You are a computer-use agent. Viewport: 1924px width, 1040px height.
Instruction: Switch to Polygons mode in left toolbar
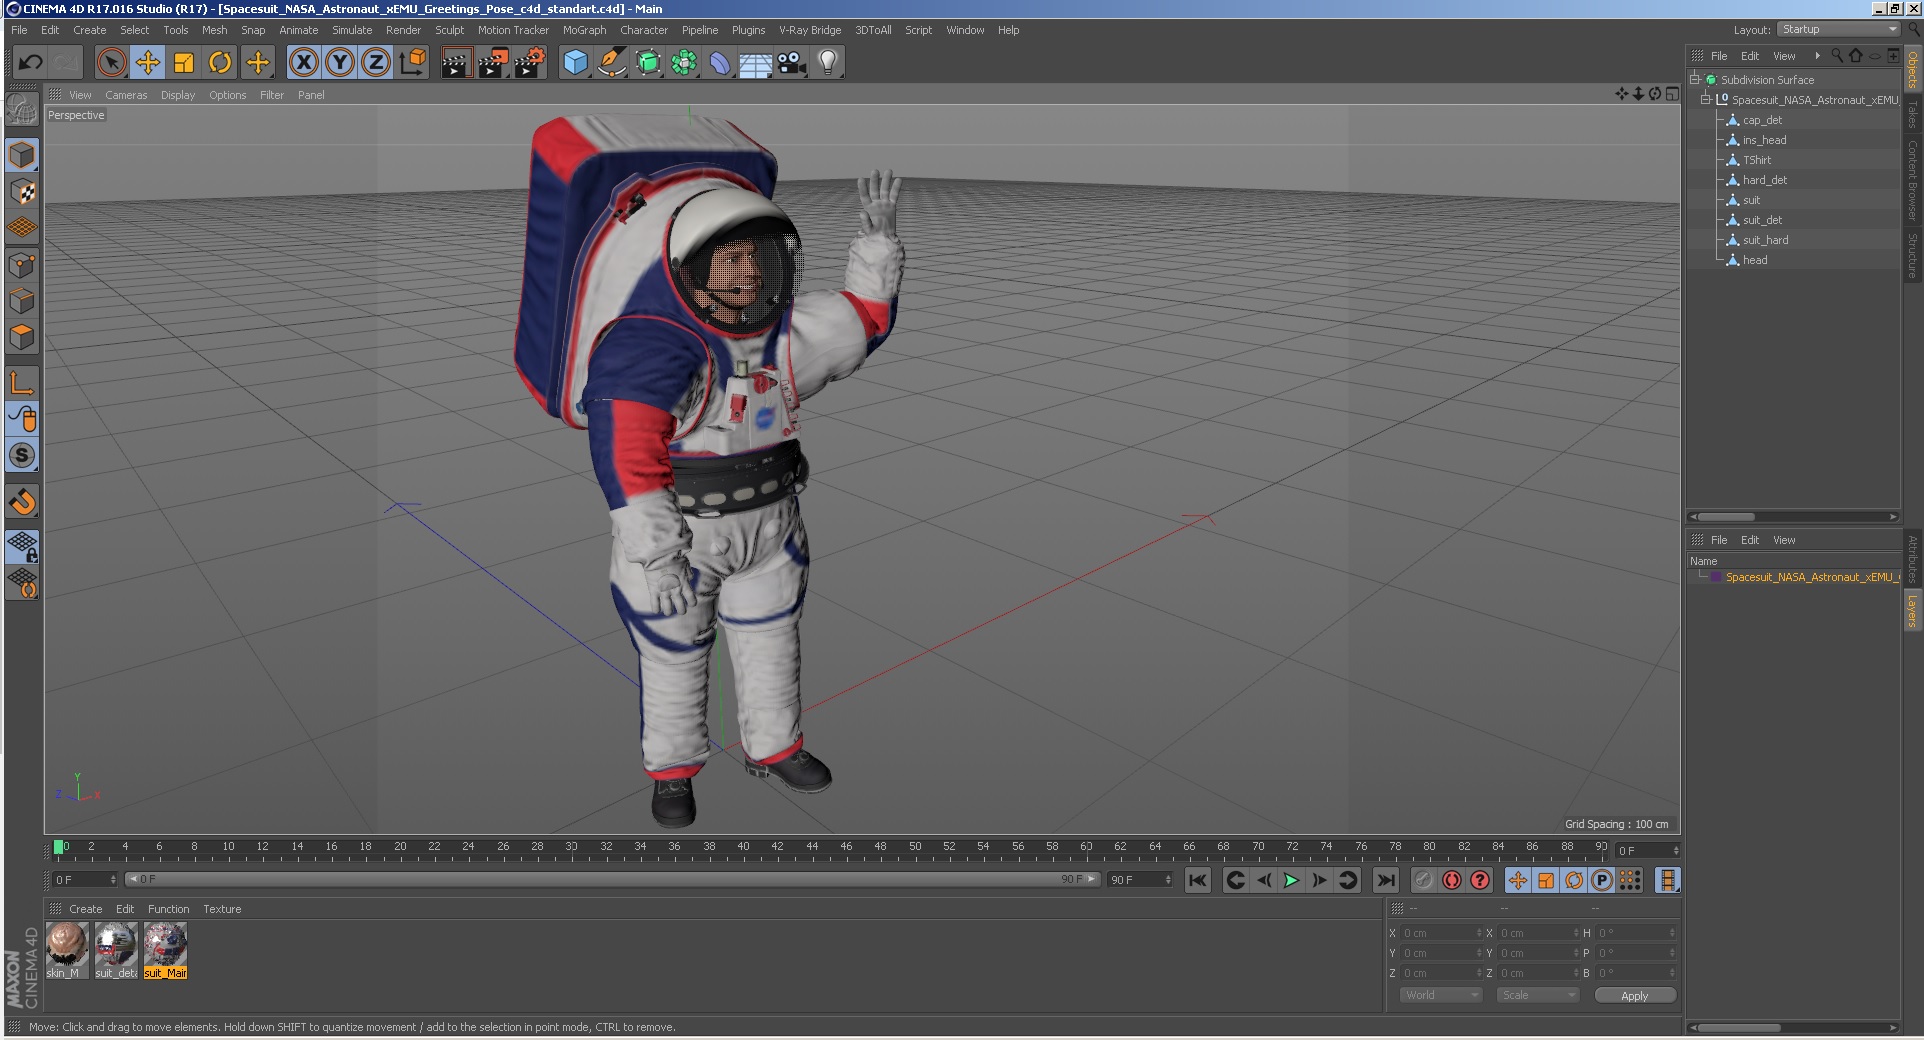pos(22,337)
